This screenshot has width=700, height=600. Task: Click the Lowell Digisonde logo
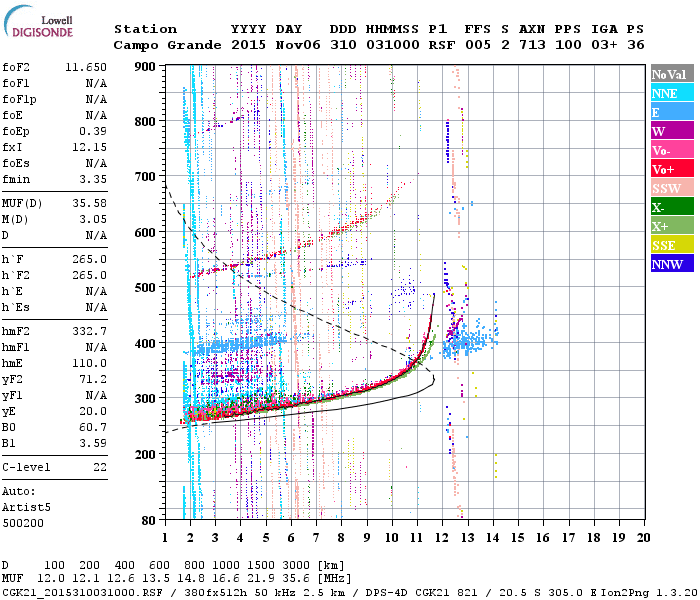pos(38,22)
